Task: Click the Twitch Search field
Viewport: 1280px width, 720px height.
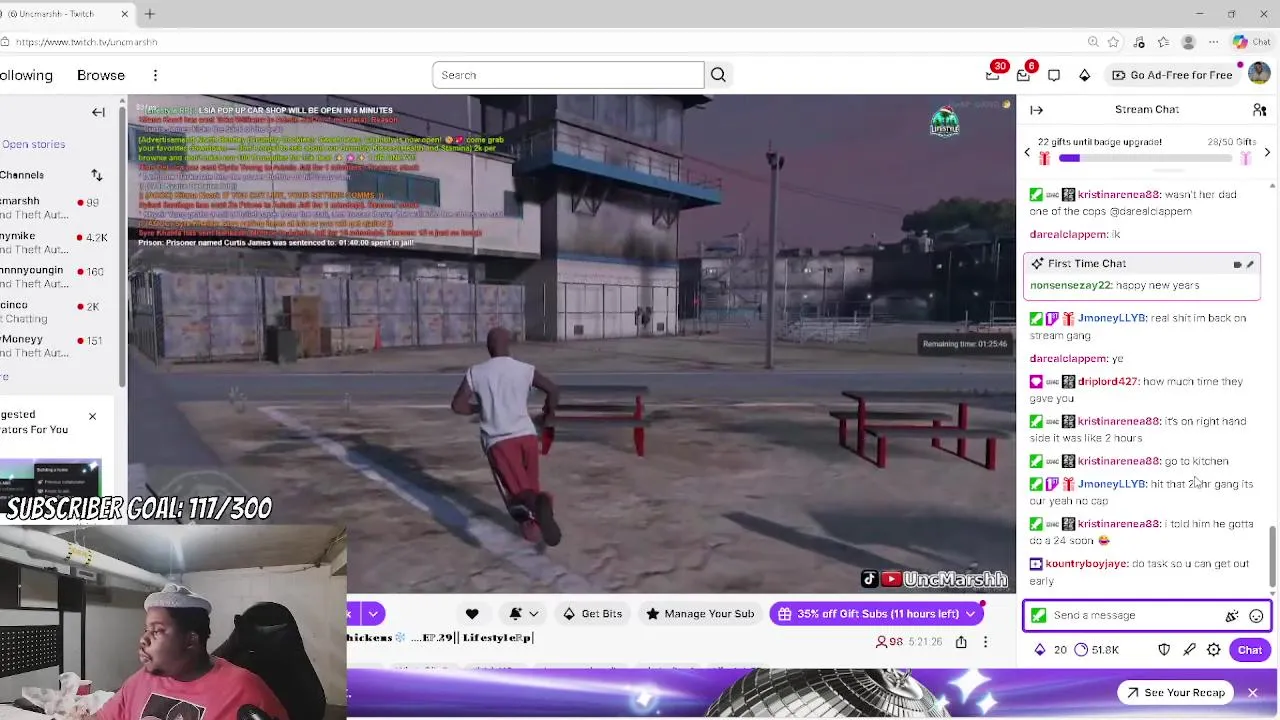Action: point(568,75)
